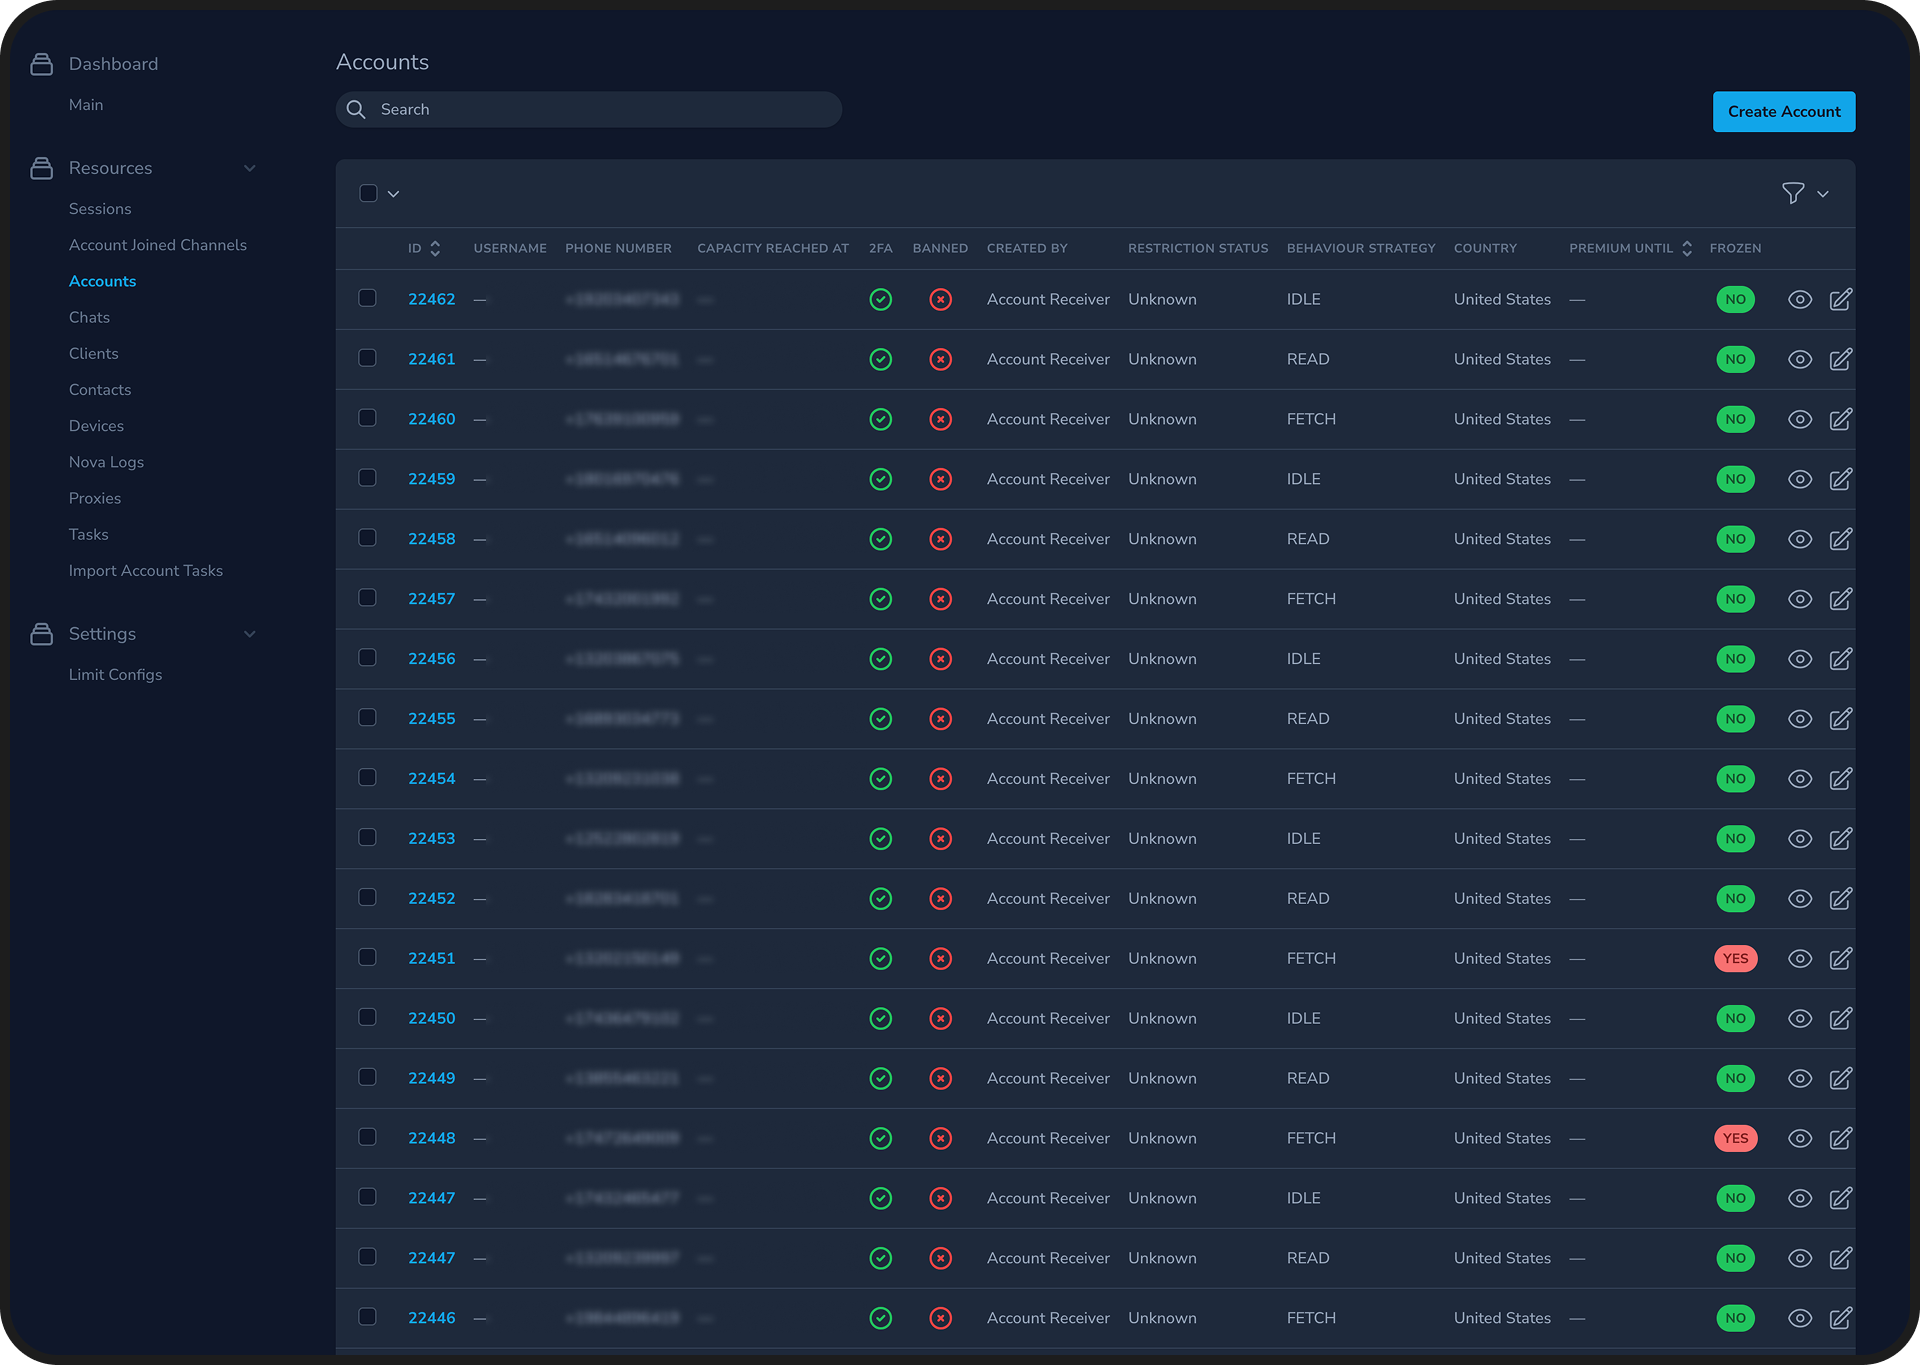Open Import Account Tasks page
Viewport: 1920px width, 1365px height.
146,571
